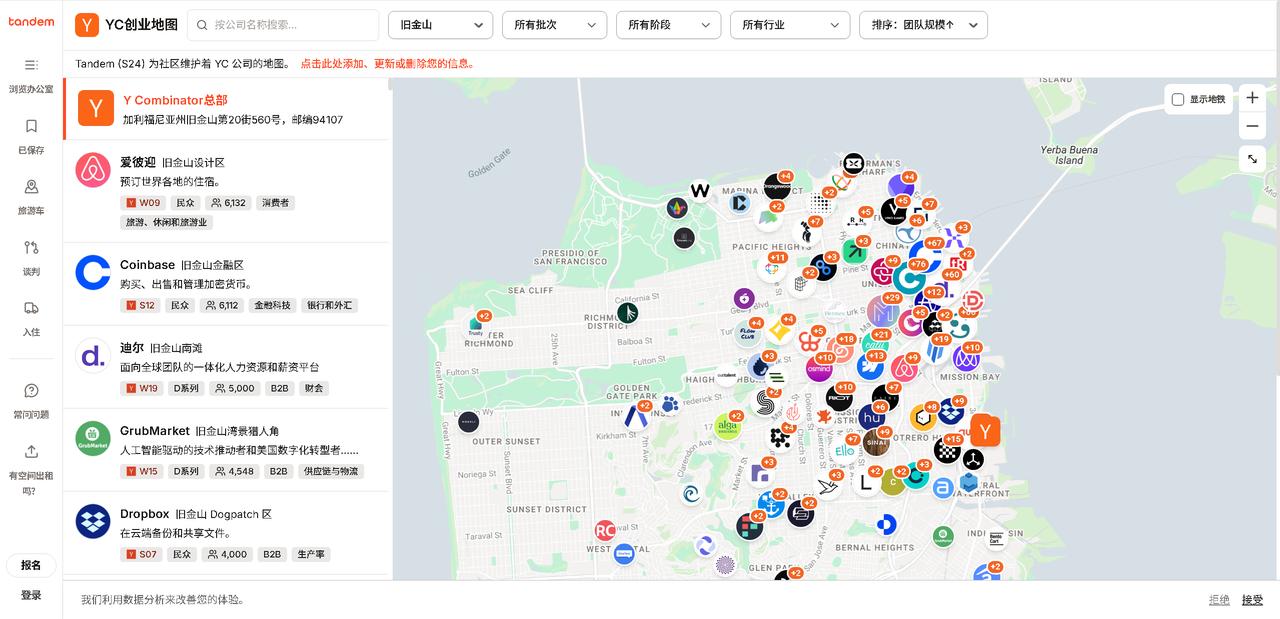Select the Y Combinator总部 list entry
The height and width of the screenshot is (619, 1280).
click(226, 109)
